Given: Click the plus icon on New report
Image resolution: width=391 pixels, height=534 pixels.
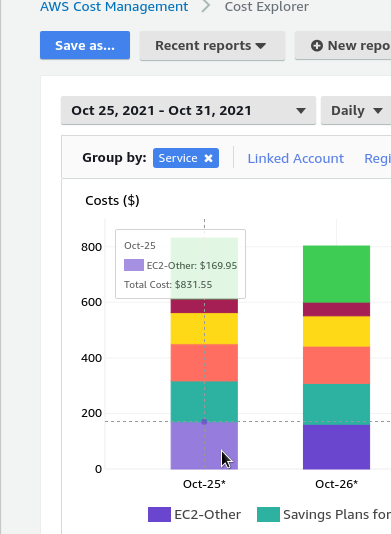Looking at the screenshot, I should 317,46.
